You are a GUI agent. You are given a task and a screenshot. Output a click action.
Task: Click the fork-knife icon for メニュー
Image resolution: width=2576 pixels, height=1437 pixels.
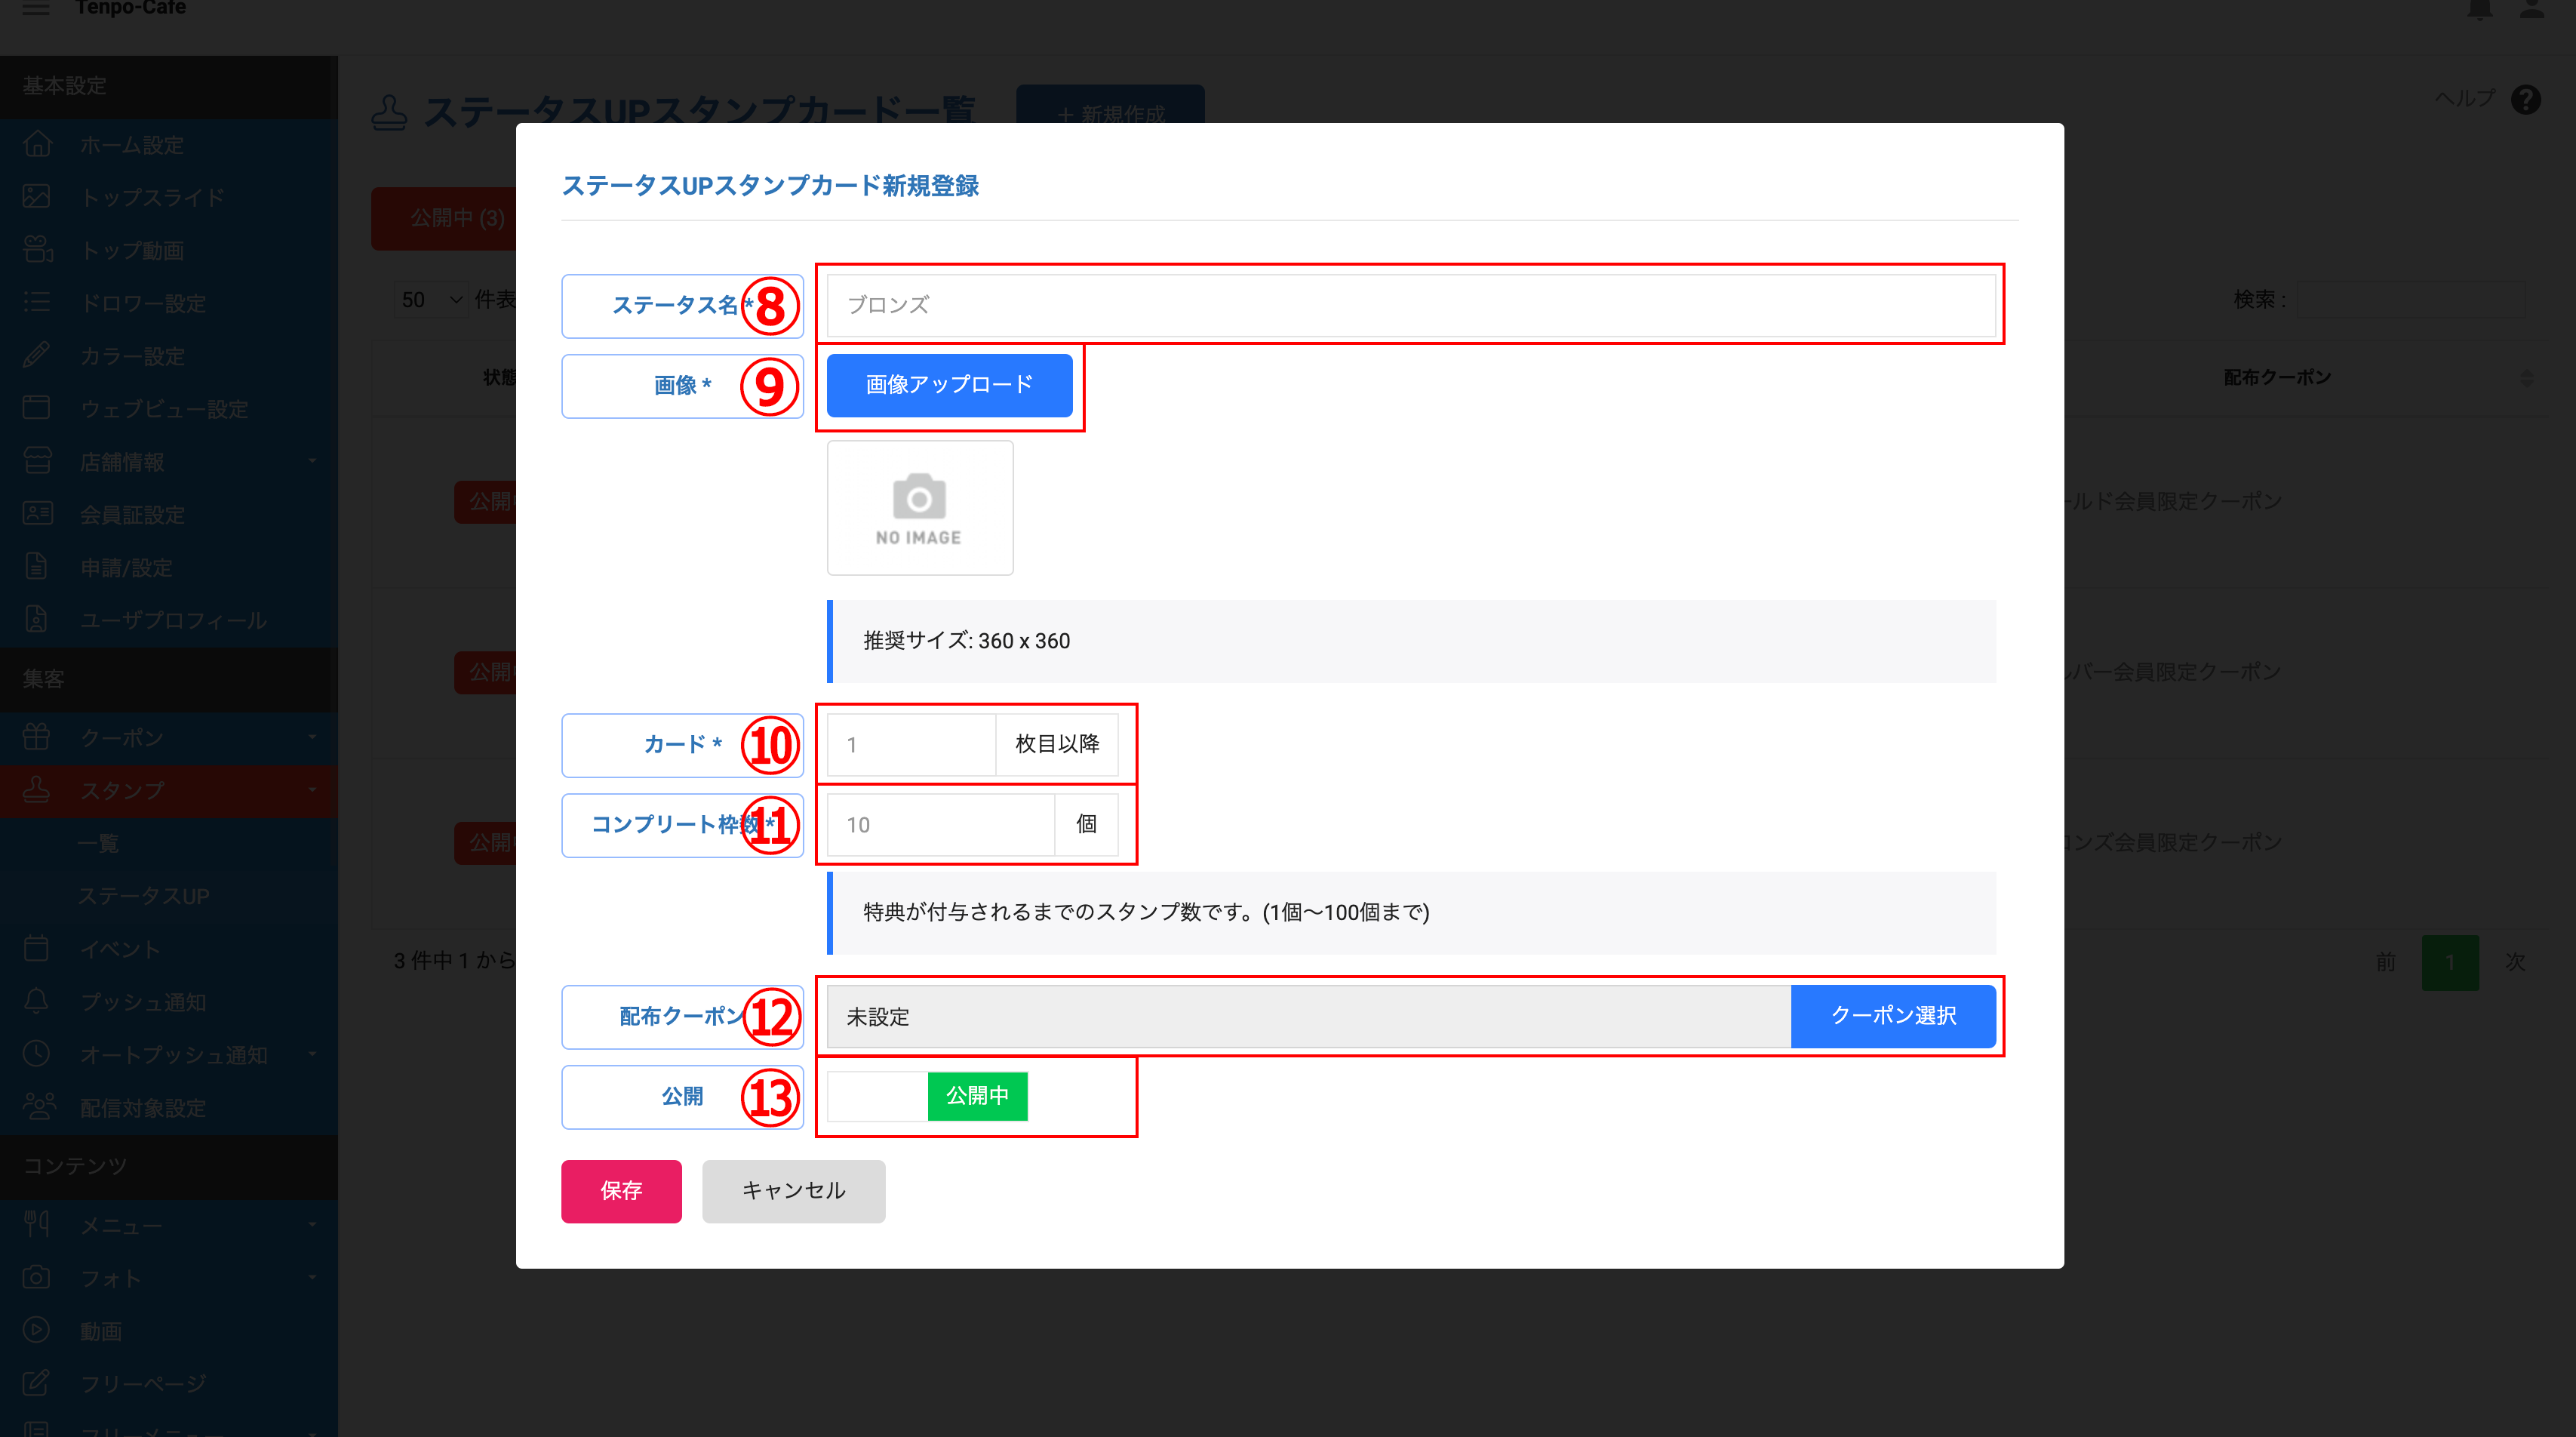pos(37,1224)
